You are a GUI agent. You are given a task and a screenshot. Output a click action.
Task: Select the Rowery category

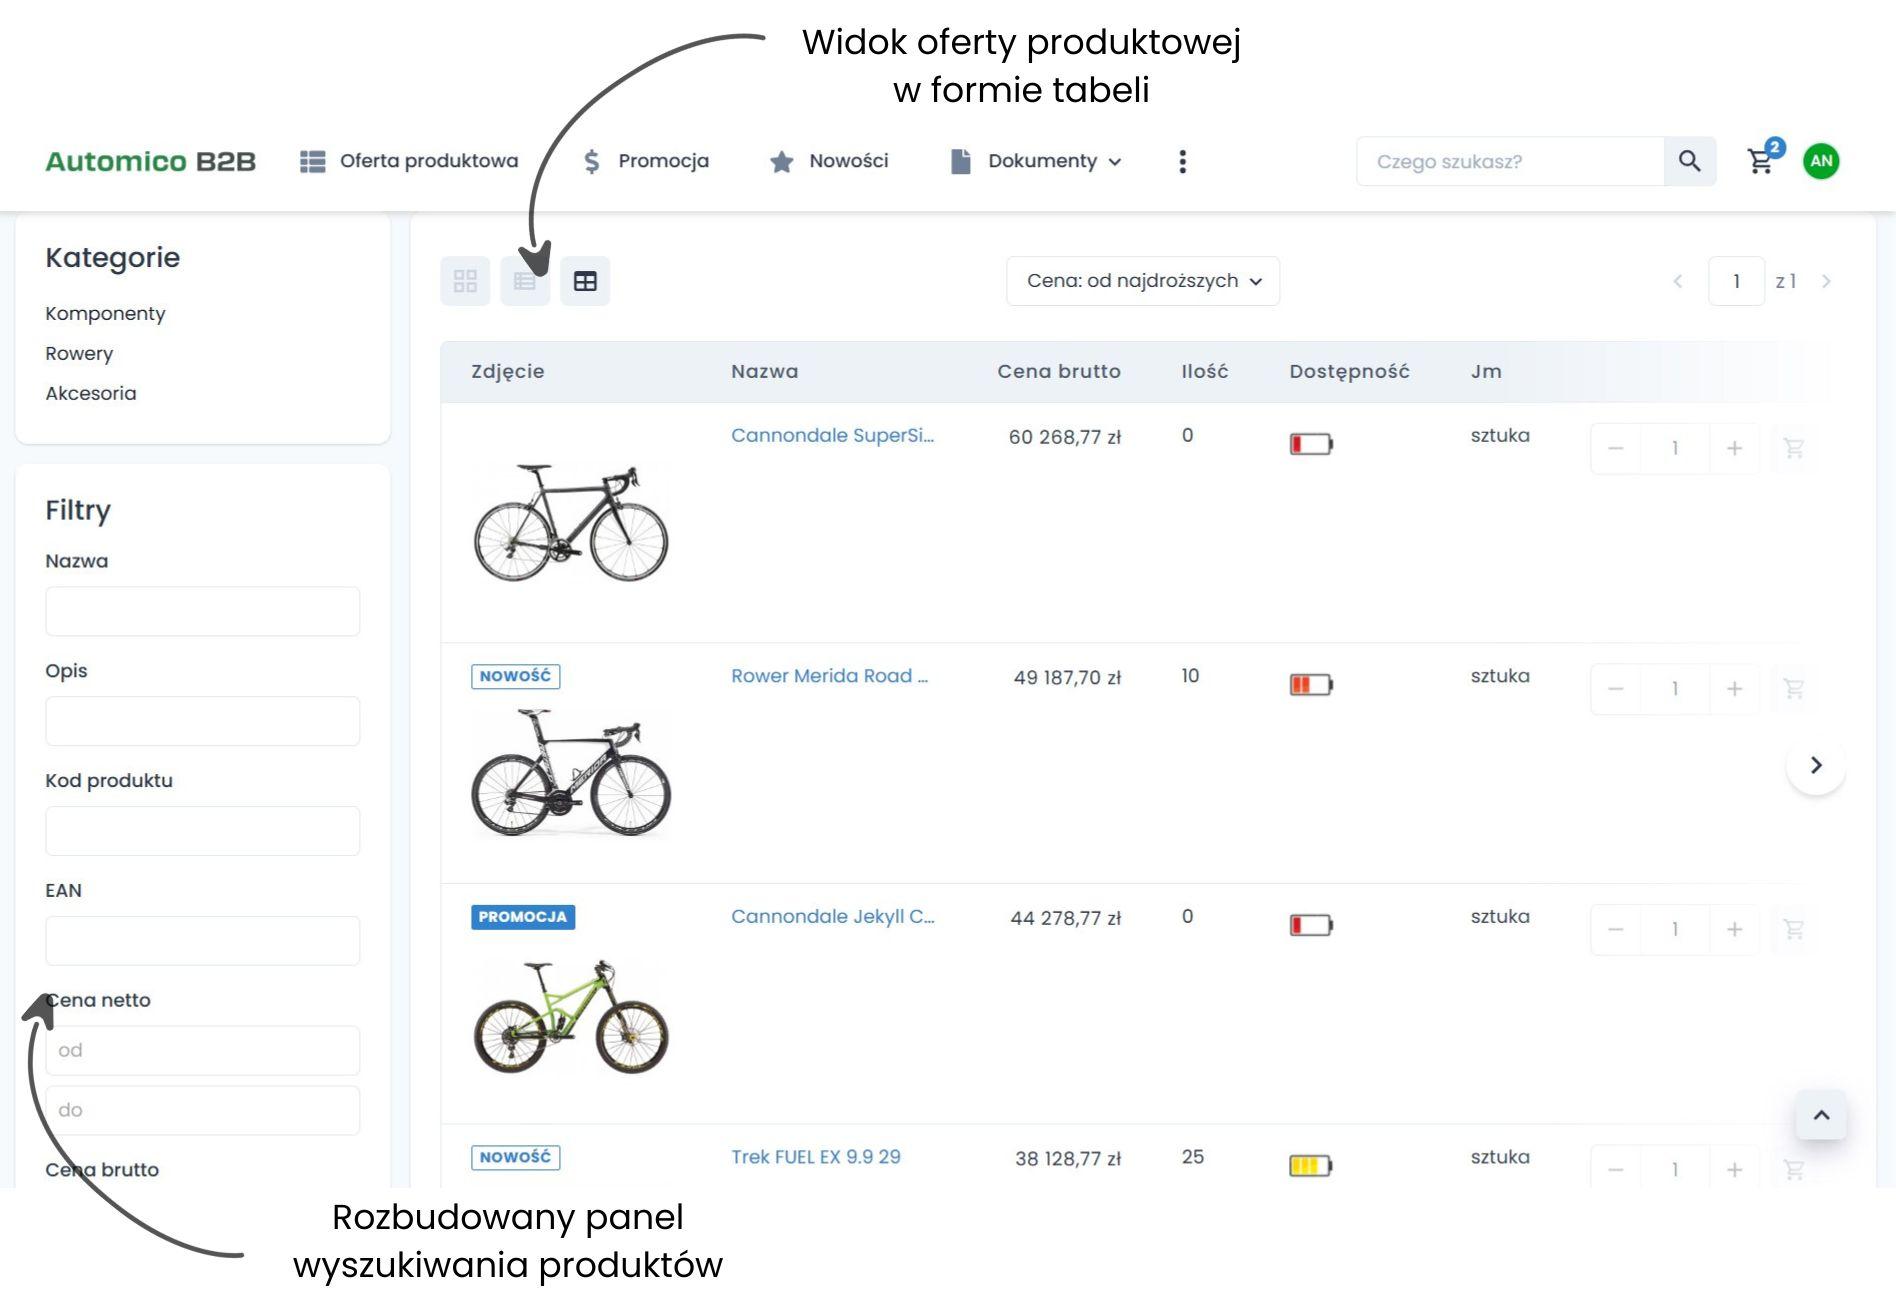pos(79,353)
